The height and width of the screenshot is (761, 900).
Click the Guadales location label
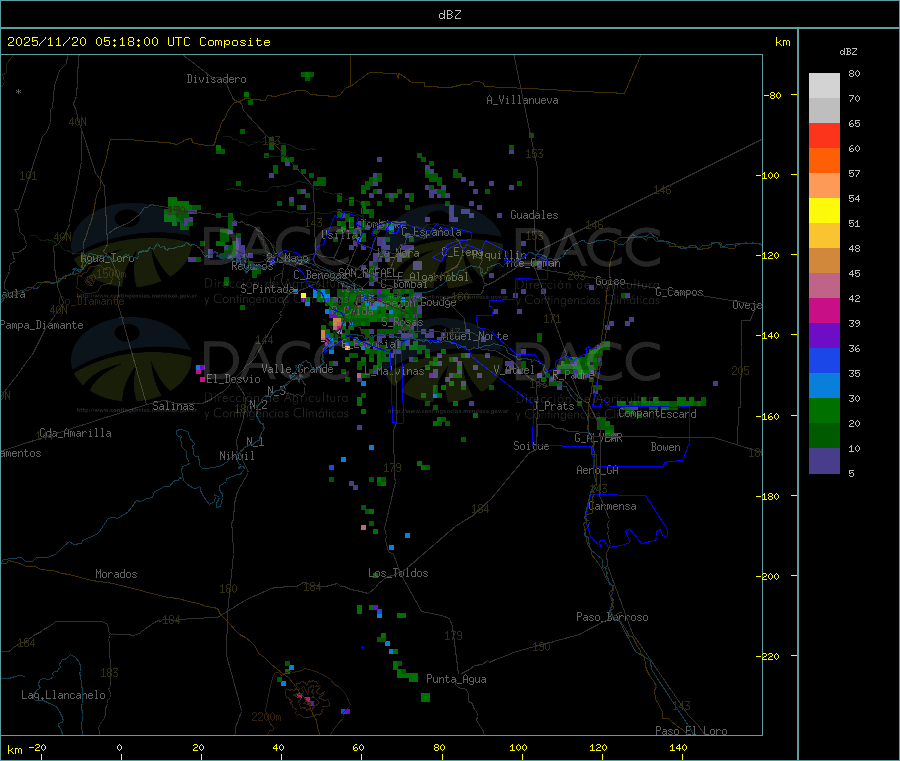coord(534,215)
